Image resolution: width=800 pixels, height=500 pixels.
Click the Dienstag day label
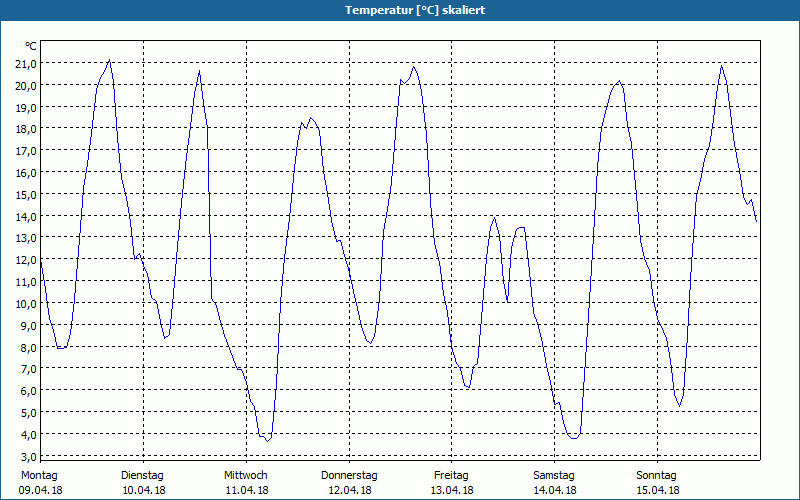click(142, 476)
